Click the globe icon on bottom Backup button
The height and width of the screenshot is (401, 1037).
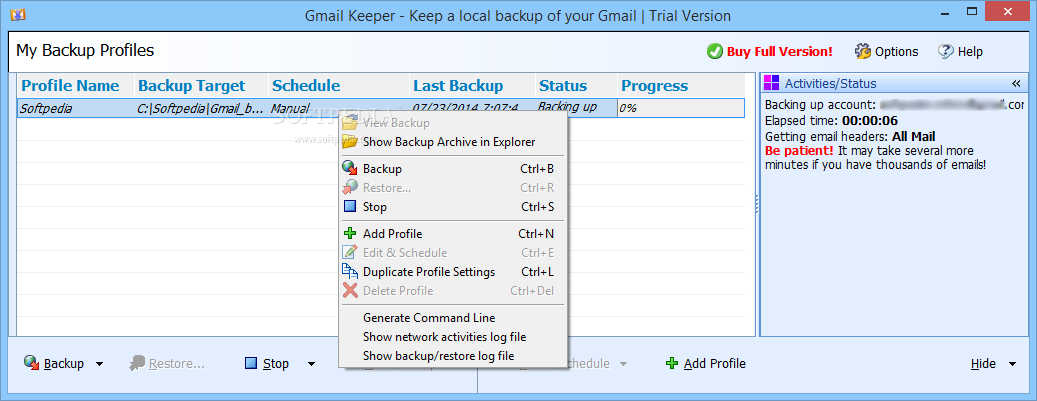click(x=32, y=363)
